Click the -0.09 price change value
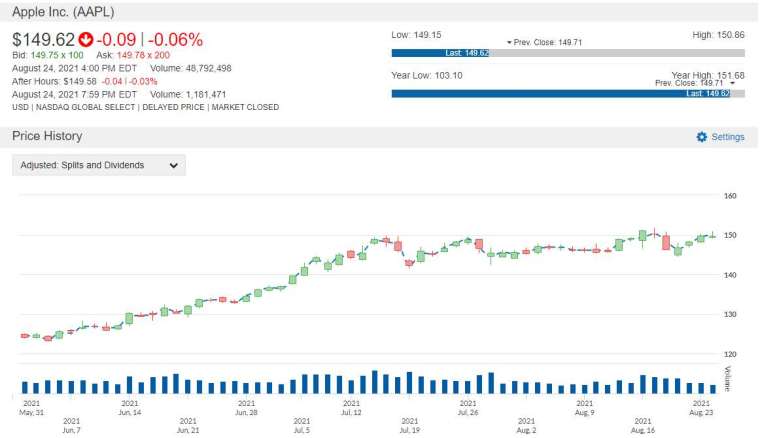760x438 pixels. (x=116, y=40)
